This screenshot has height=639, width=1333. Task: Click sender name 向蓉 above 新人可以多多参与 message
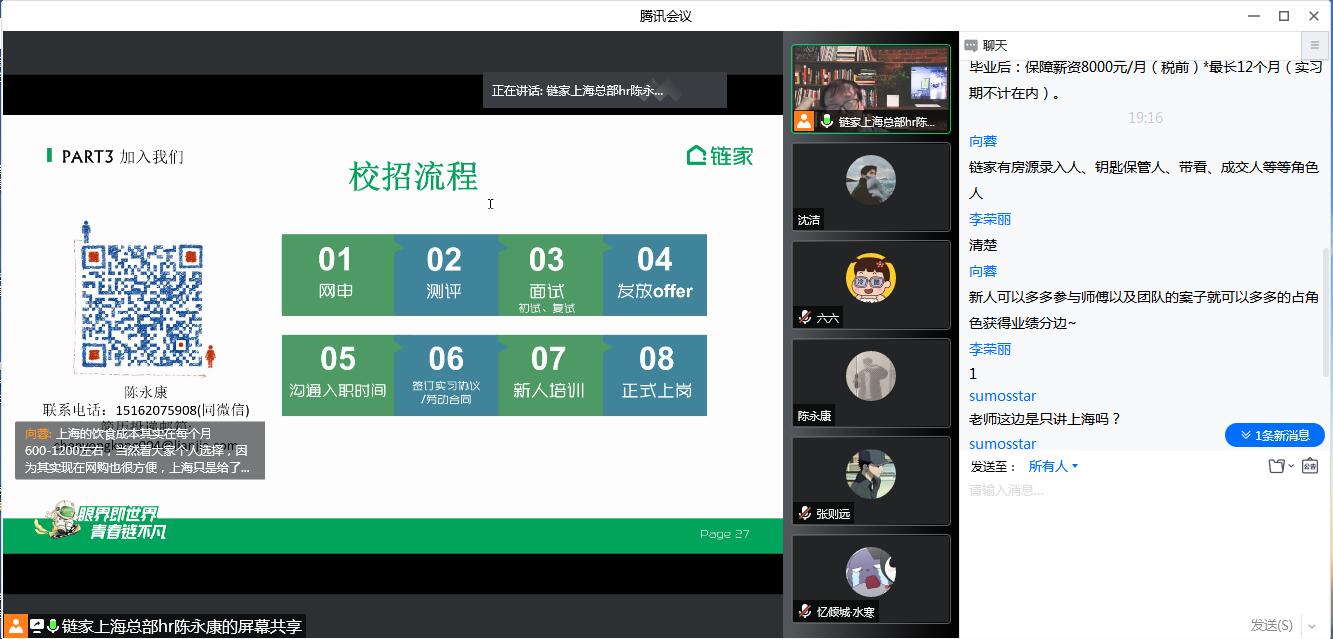pyautogui.click(x=983, y=271)
